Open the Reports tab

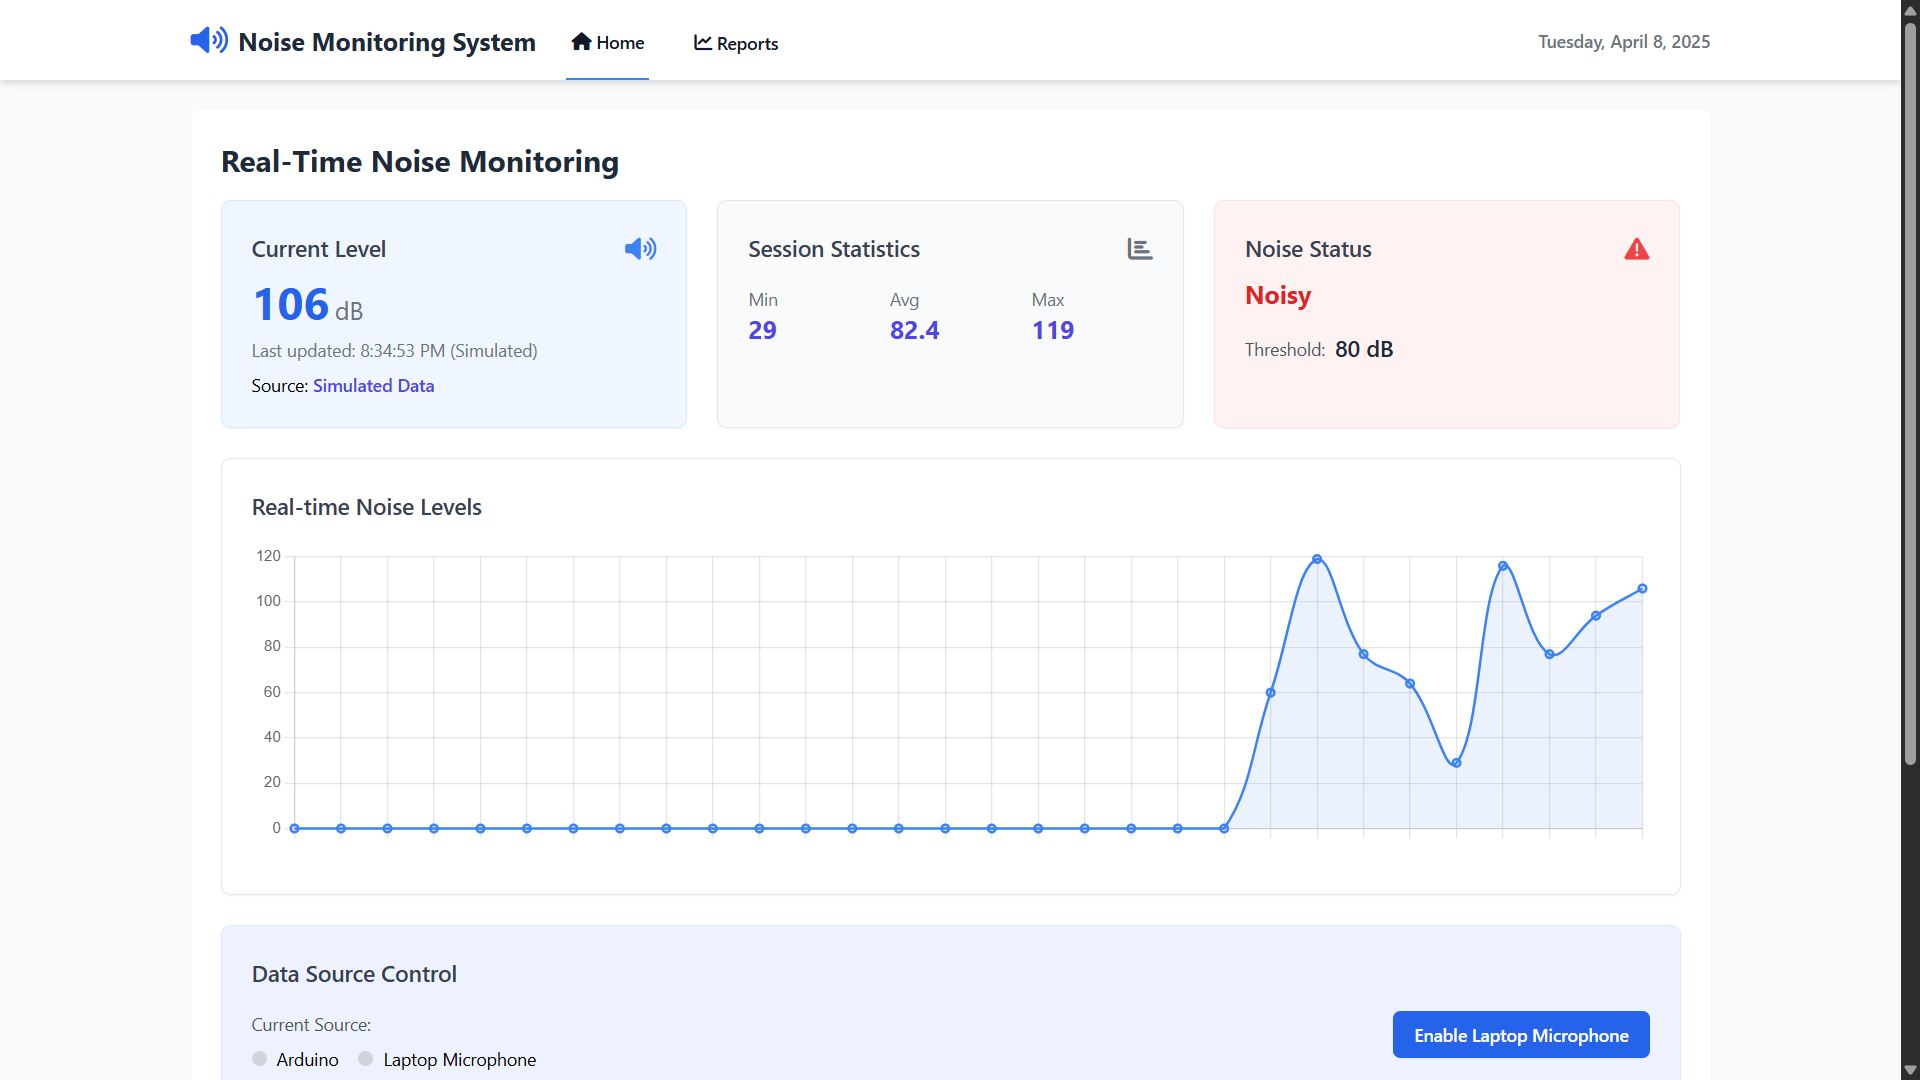pos(736,44)
